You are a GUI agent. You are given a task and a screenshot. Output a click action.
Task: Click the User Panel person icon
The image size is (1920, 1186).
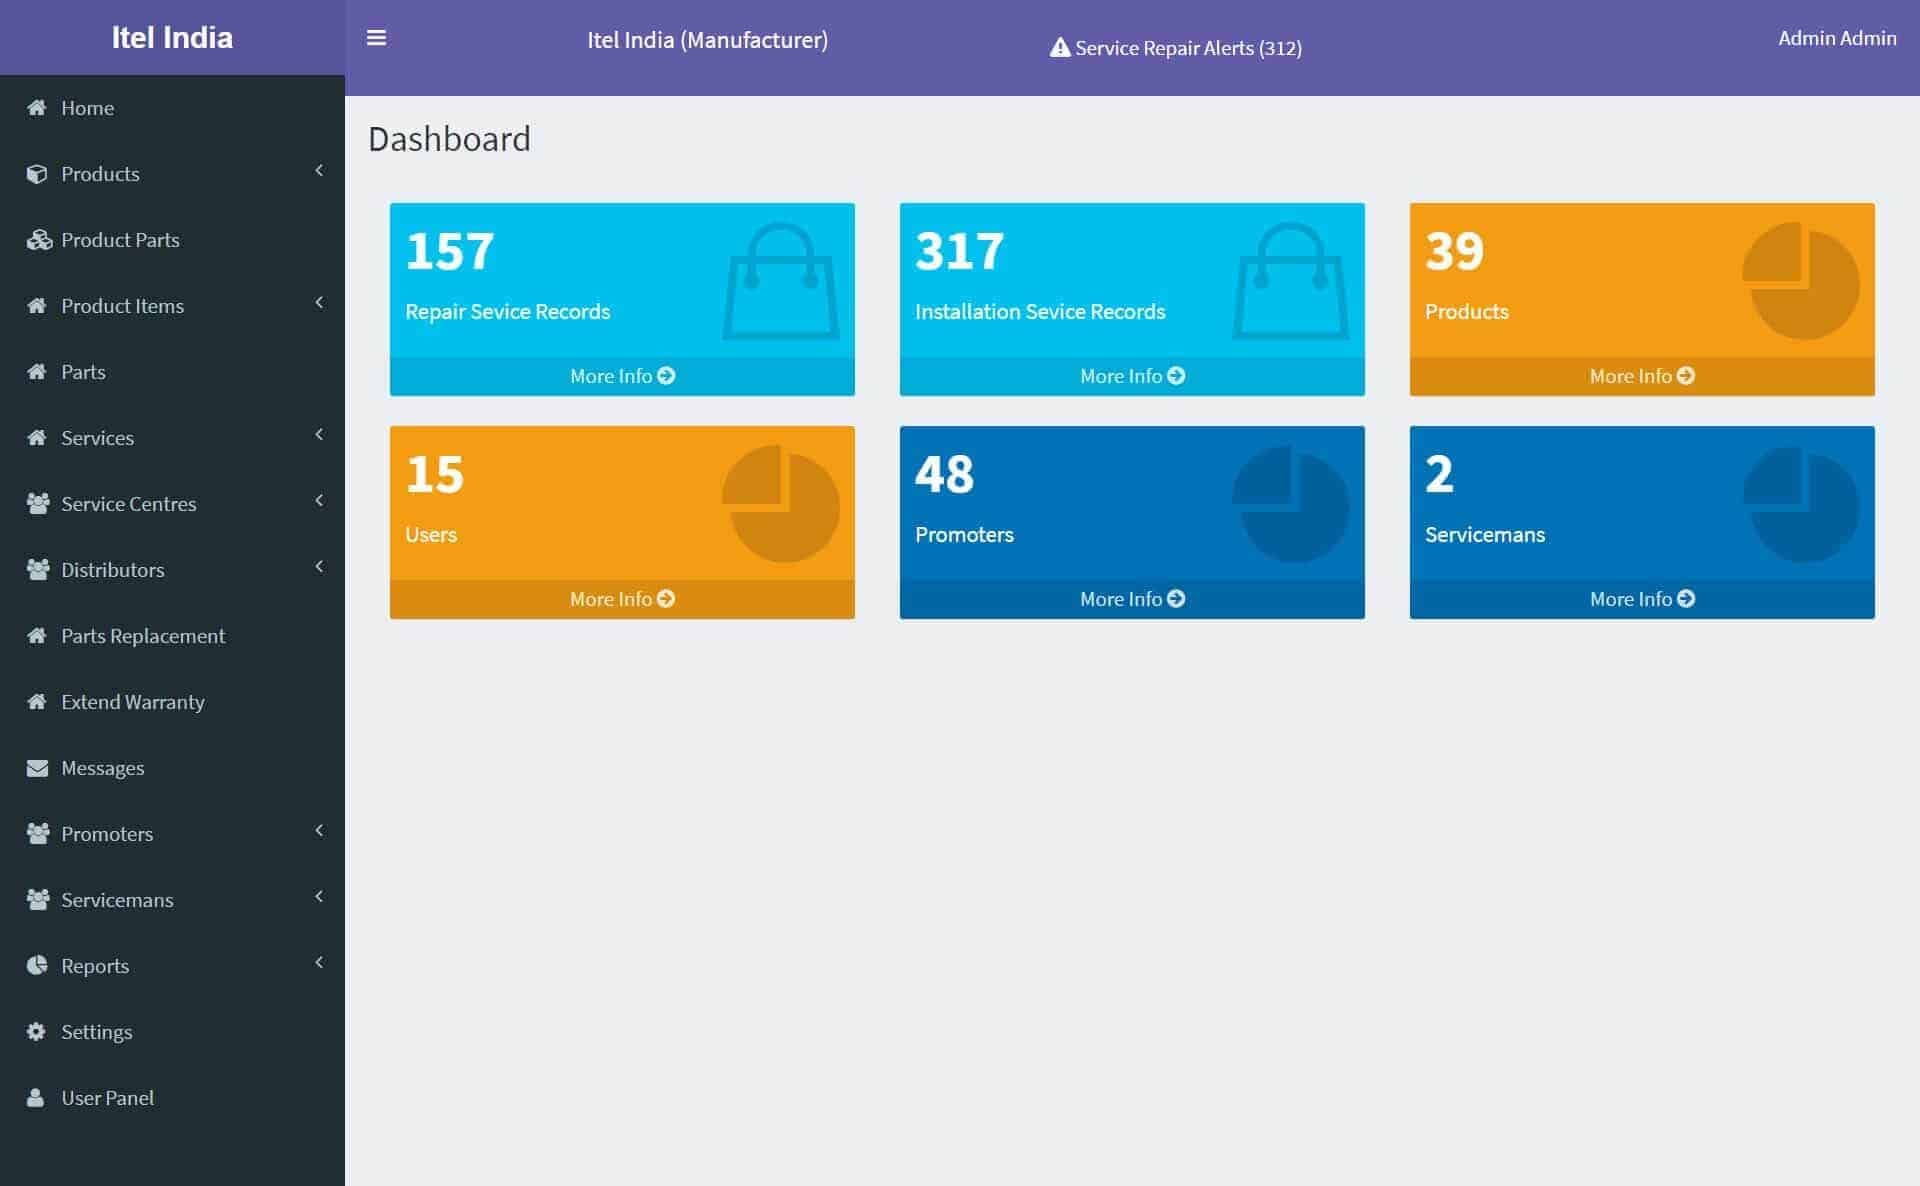[x=36, y=1098]
